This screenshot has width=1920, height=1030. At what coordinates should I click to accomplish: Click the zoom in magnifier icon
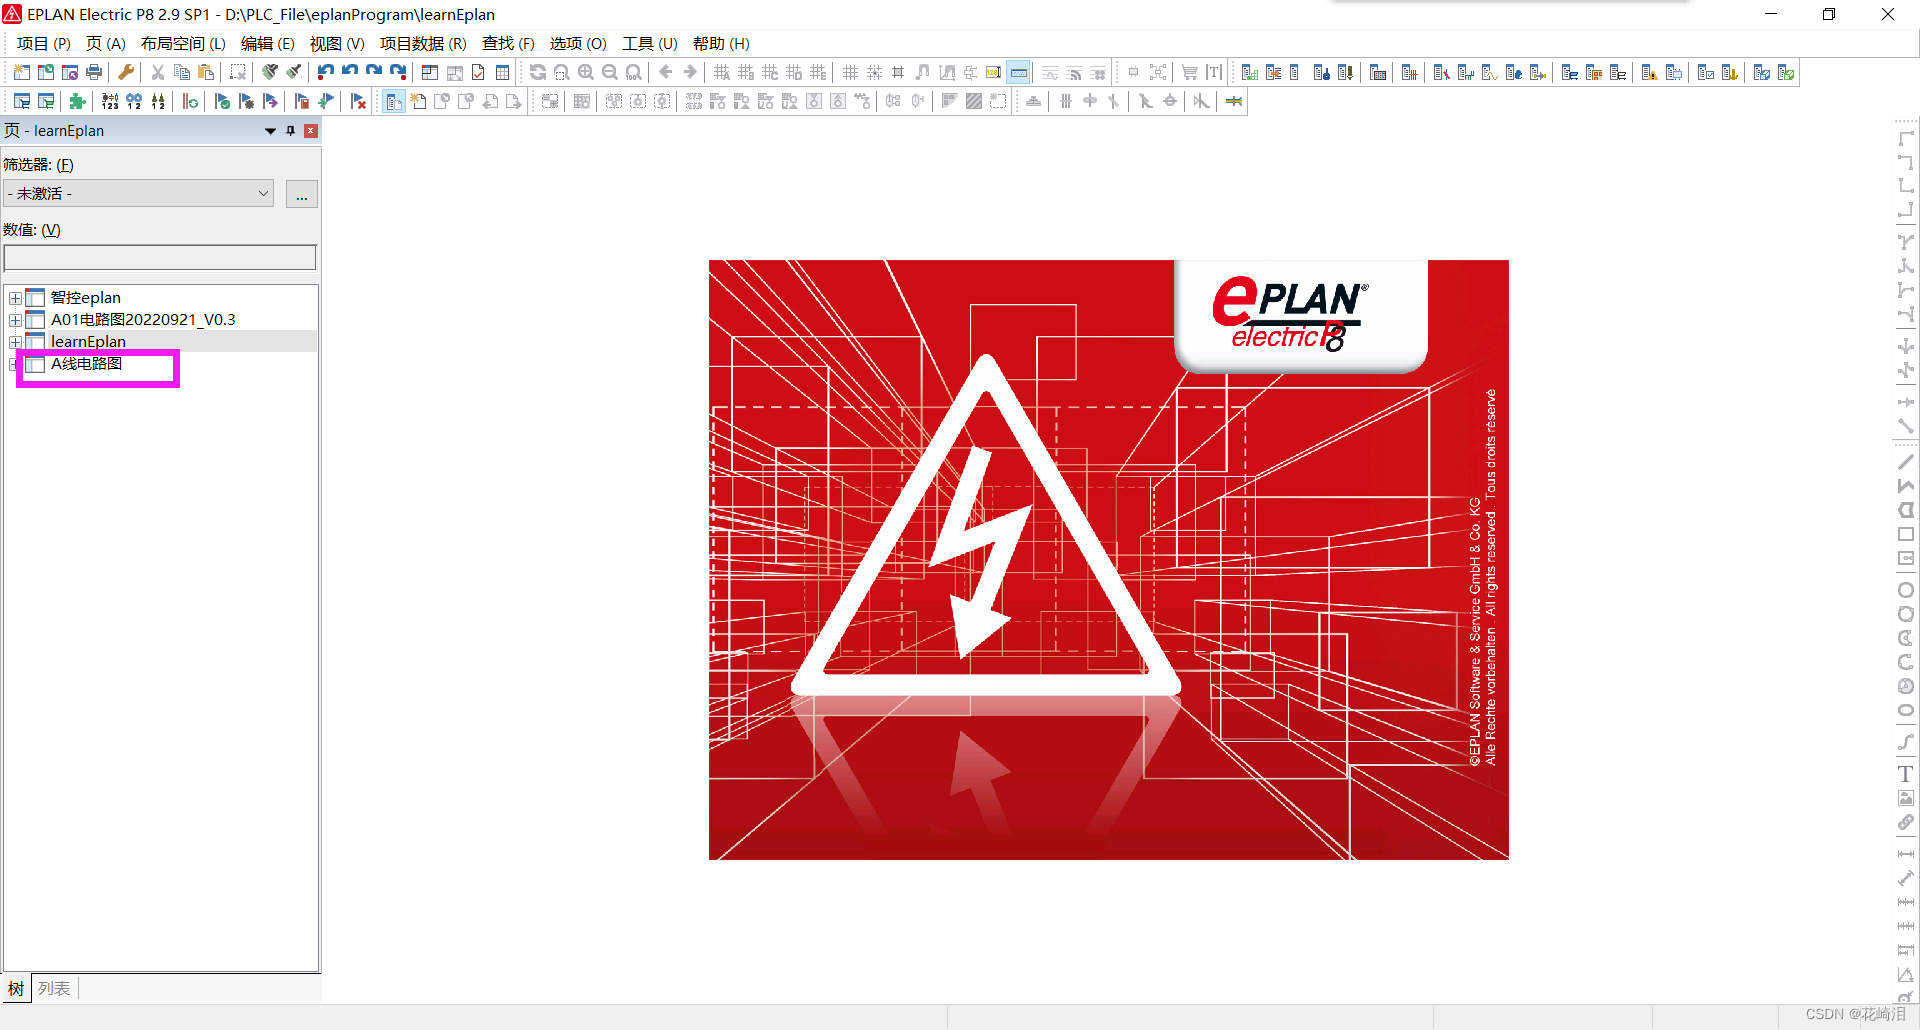pos(586,72)
